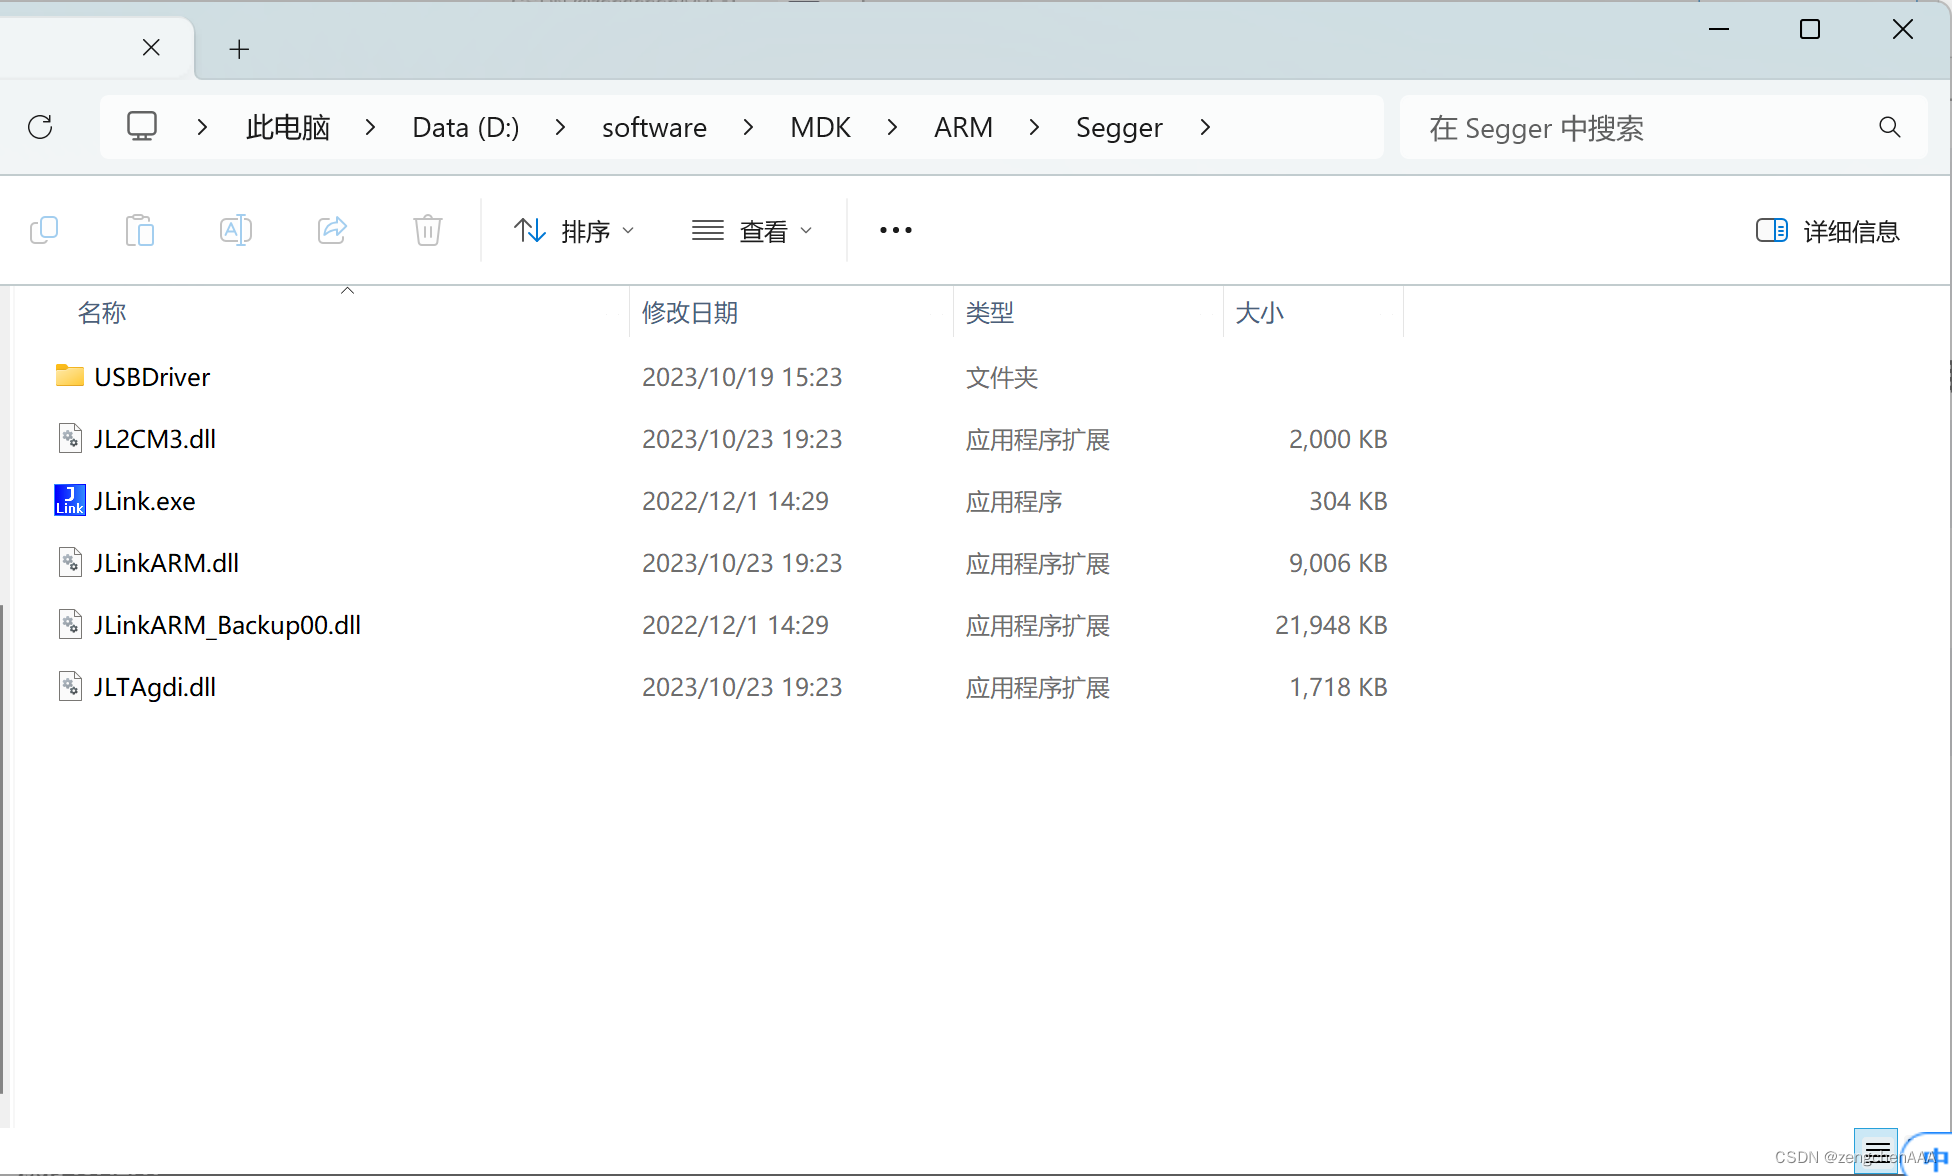Expand chevron after Segger breadcrumb

1205,127
